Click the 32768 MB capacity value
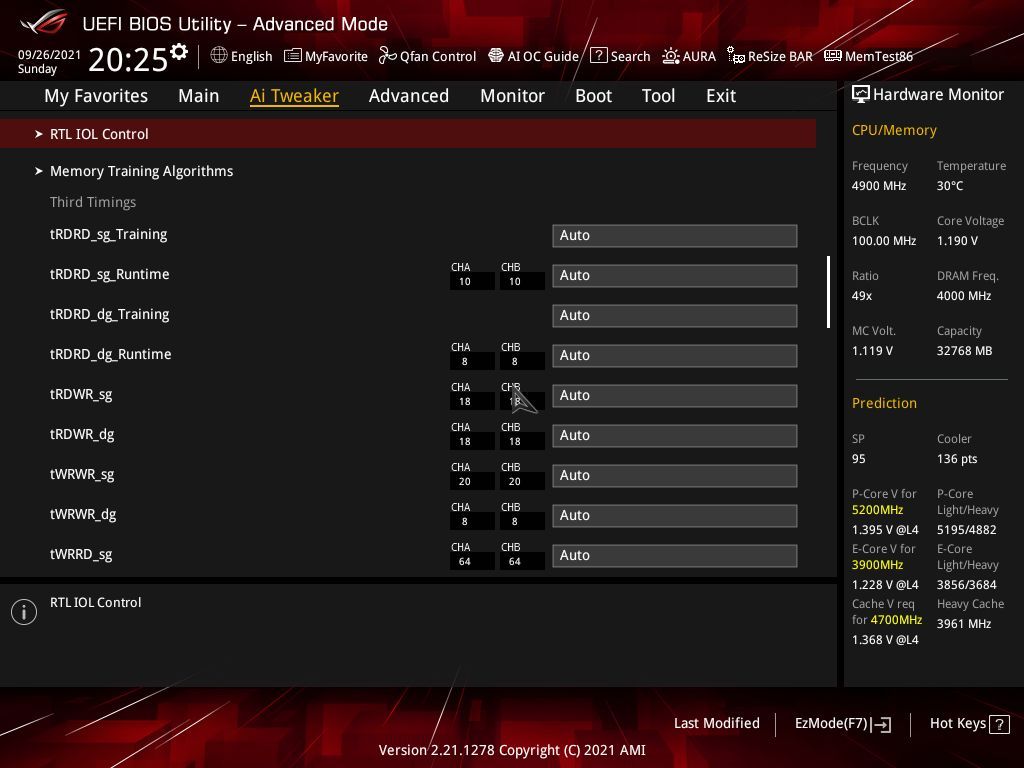This screenshot has width=1024, height=768. tap(964, 351)
